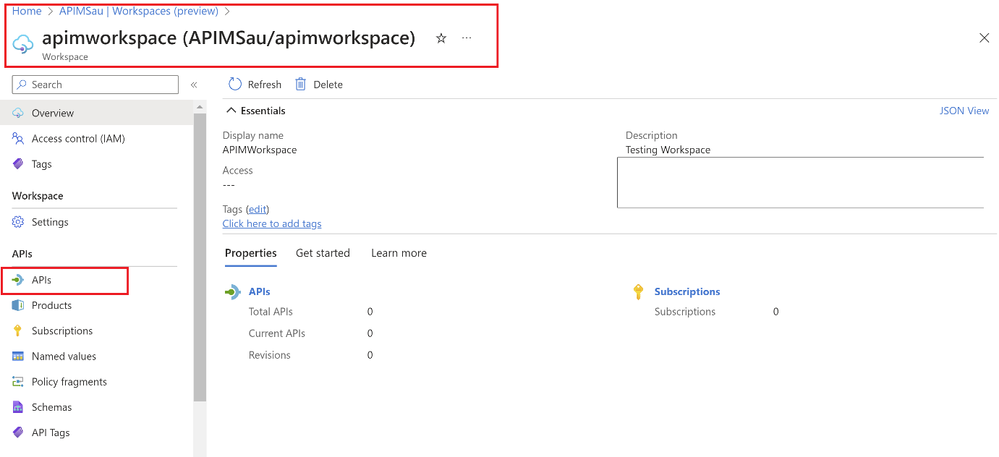This screenshot has height=457, width=999.
Task: Switch to the Get started tab
Action: [x=323, y=253]
